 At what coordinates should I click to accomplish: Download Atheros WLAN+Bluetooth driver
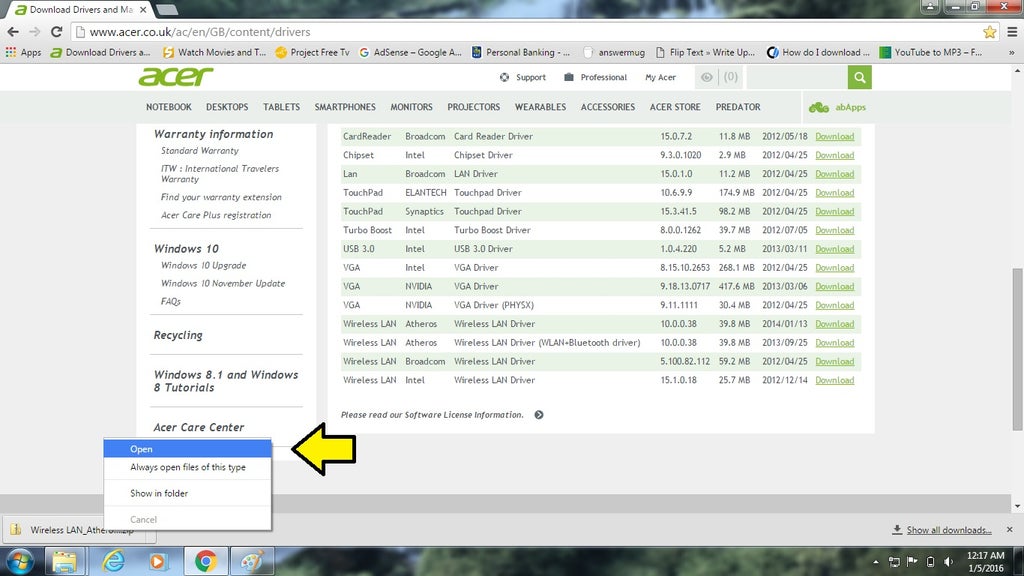click(x=835, y=343)
